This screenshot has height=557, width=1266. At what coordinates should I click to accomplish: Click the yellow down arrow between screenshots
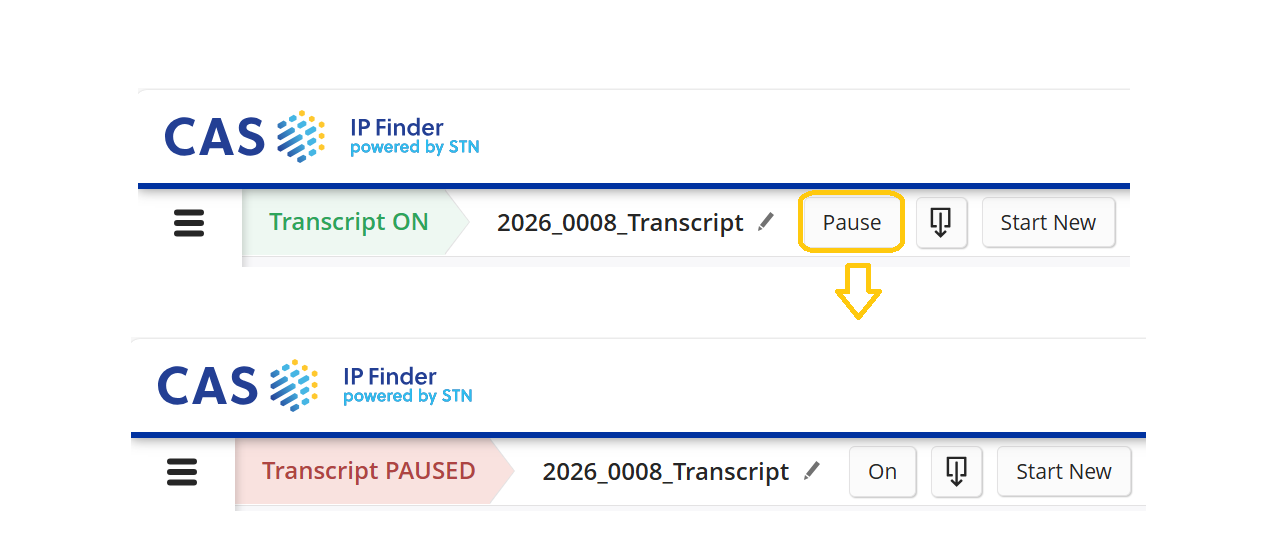[x=858, y=291]
